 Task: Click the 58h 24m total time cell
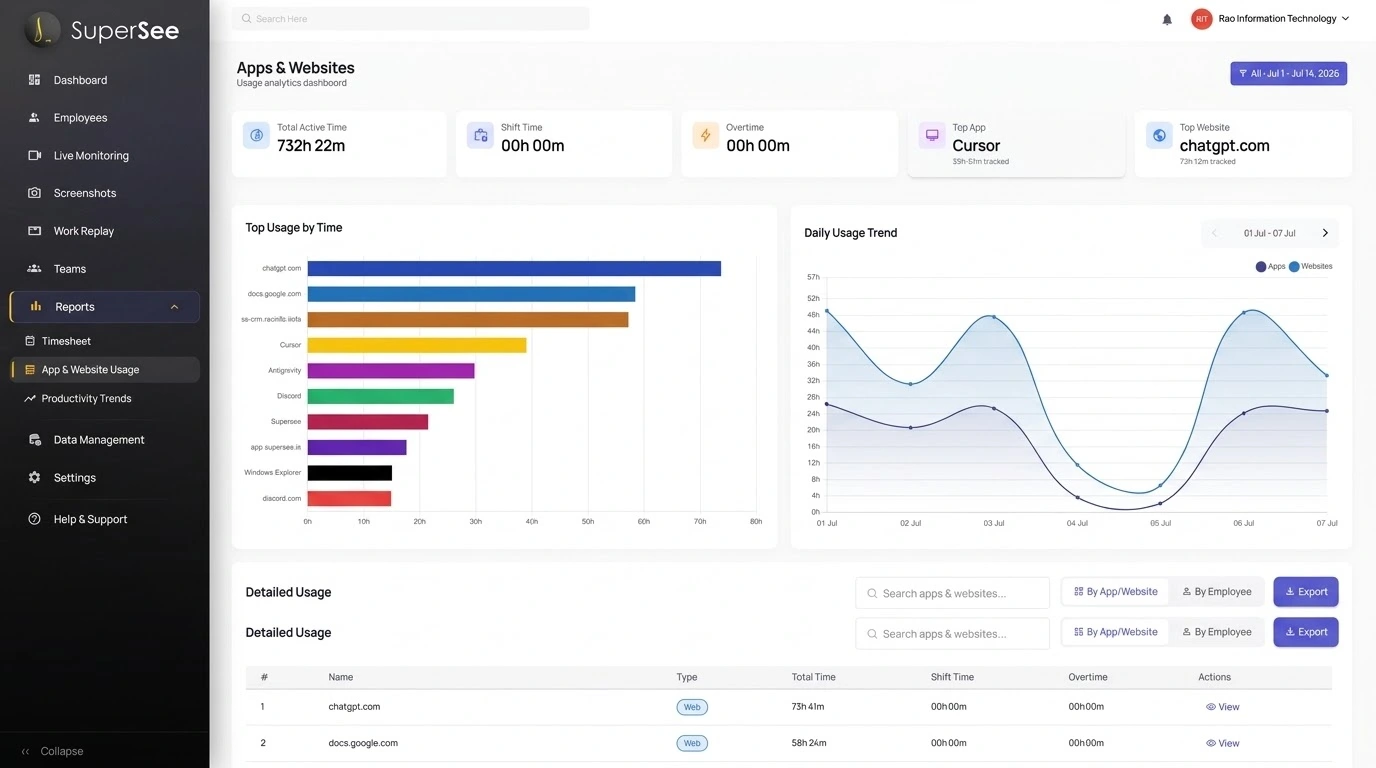(808, 743)
